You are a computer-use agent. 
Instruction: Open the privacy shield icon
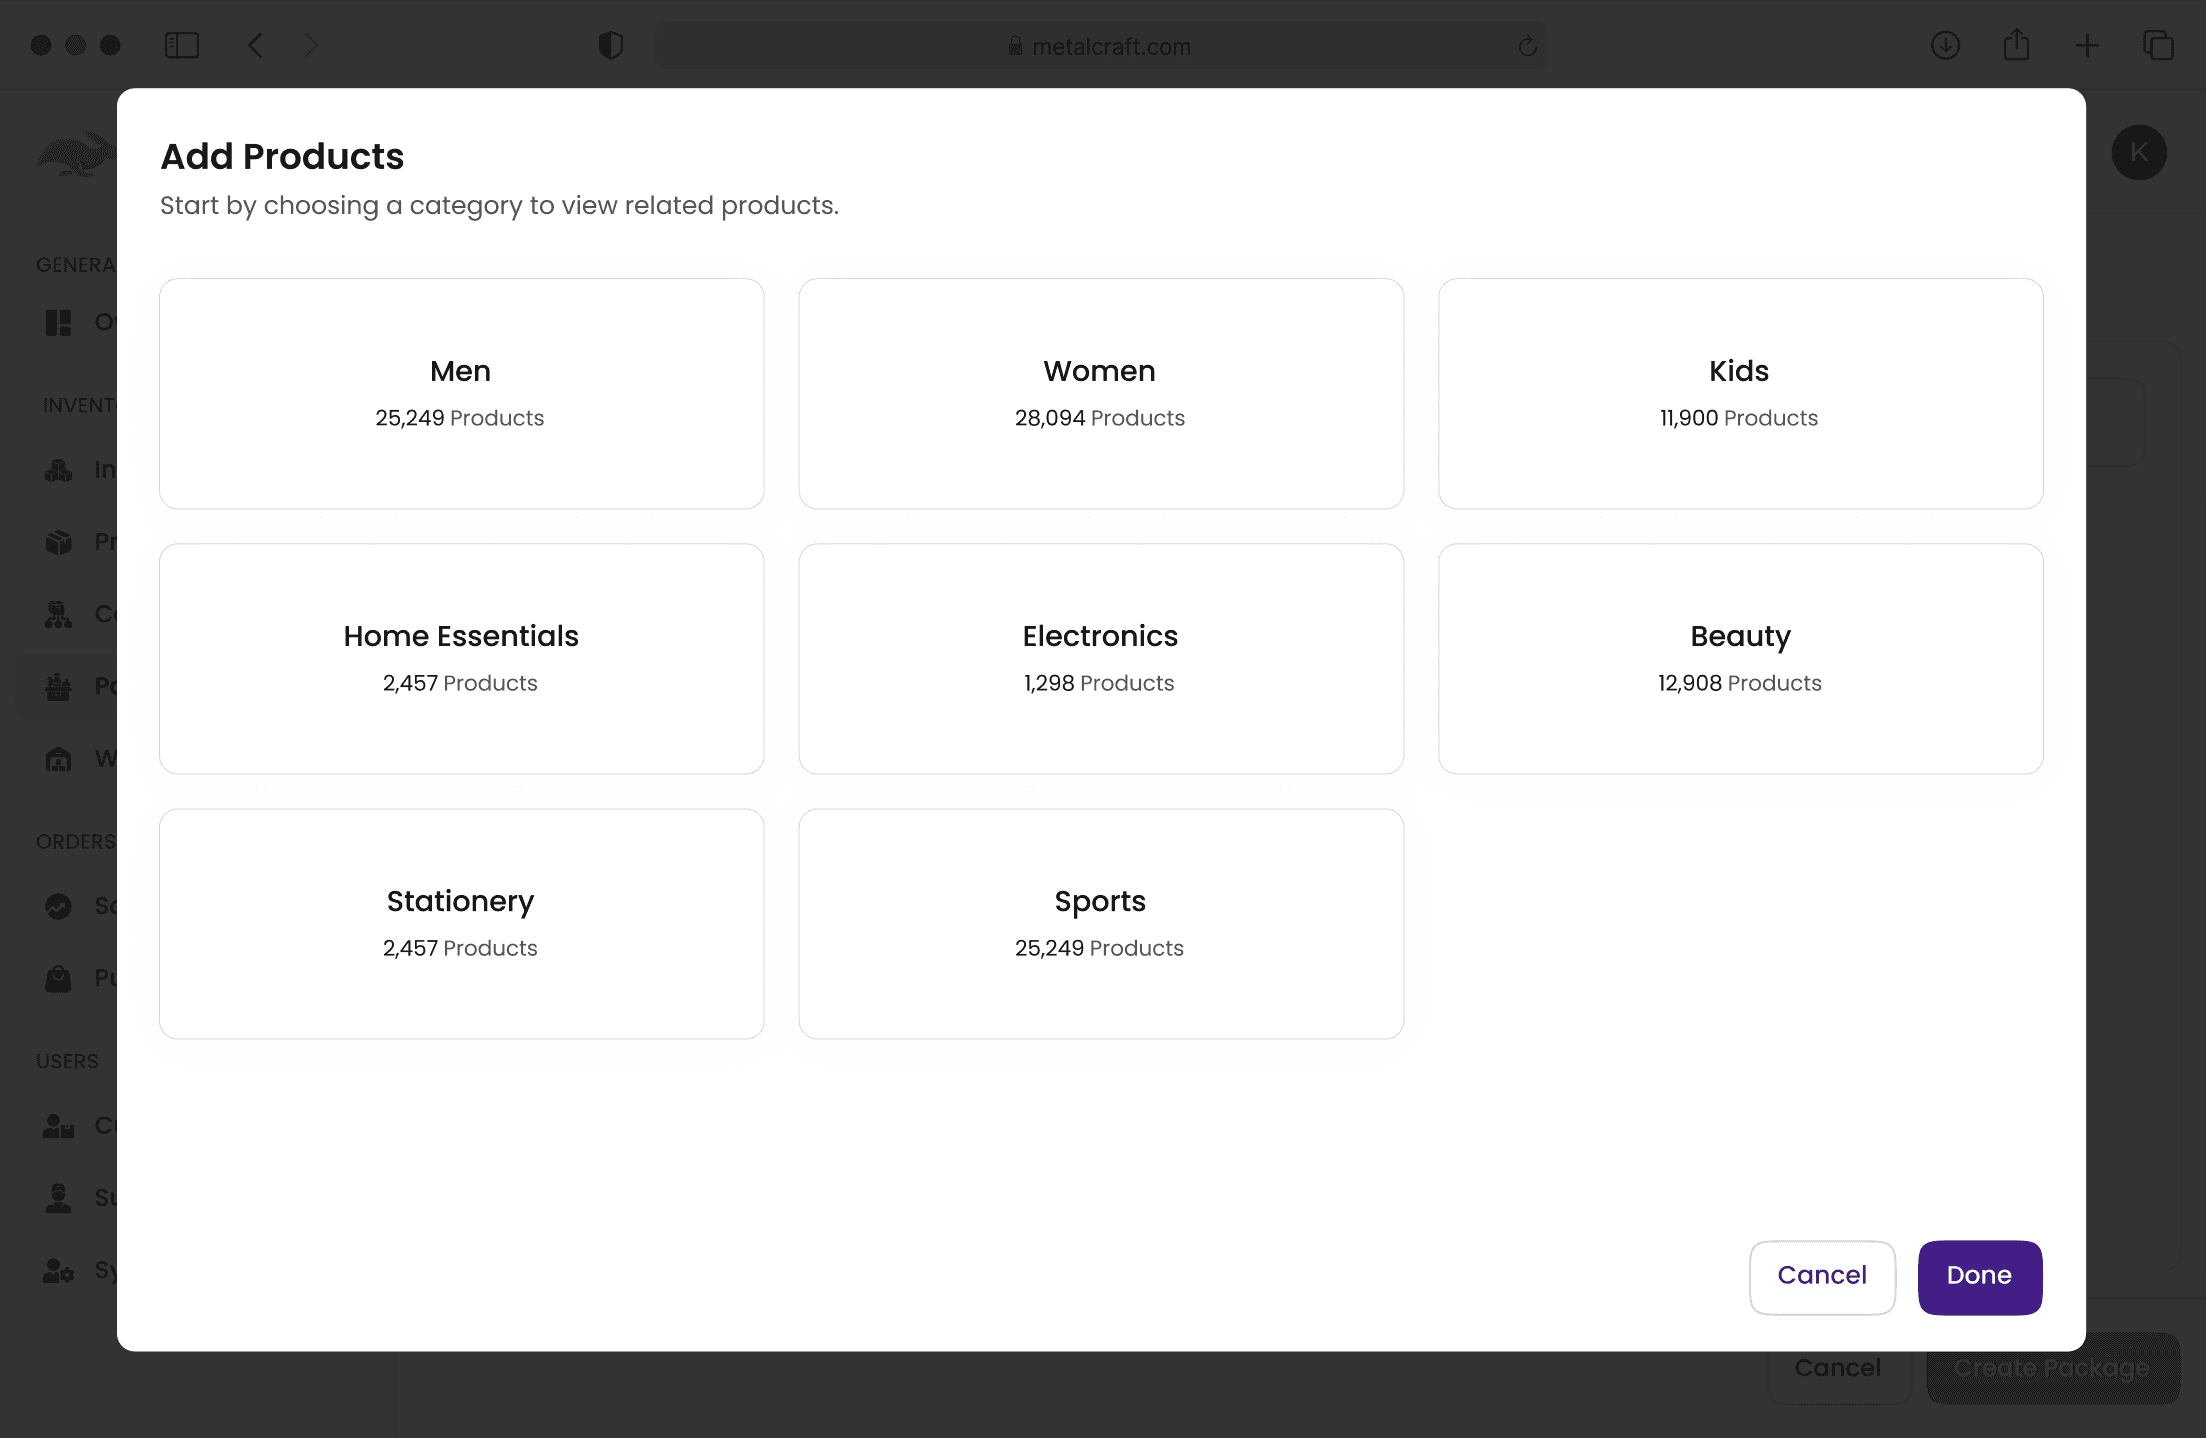[x=610, y=45]
